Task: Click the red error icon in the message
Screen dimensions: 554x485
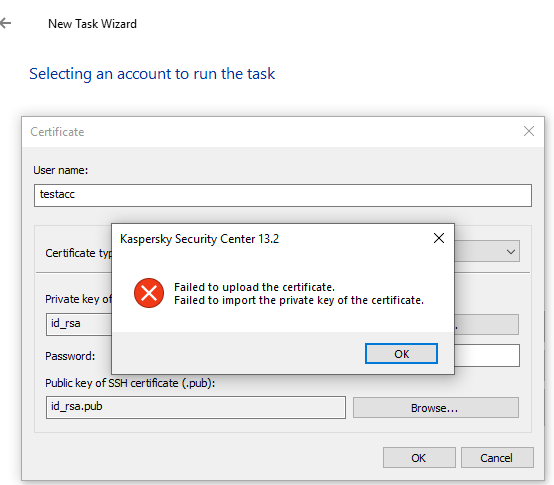Action: coord(149,293)
